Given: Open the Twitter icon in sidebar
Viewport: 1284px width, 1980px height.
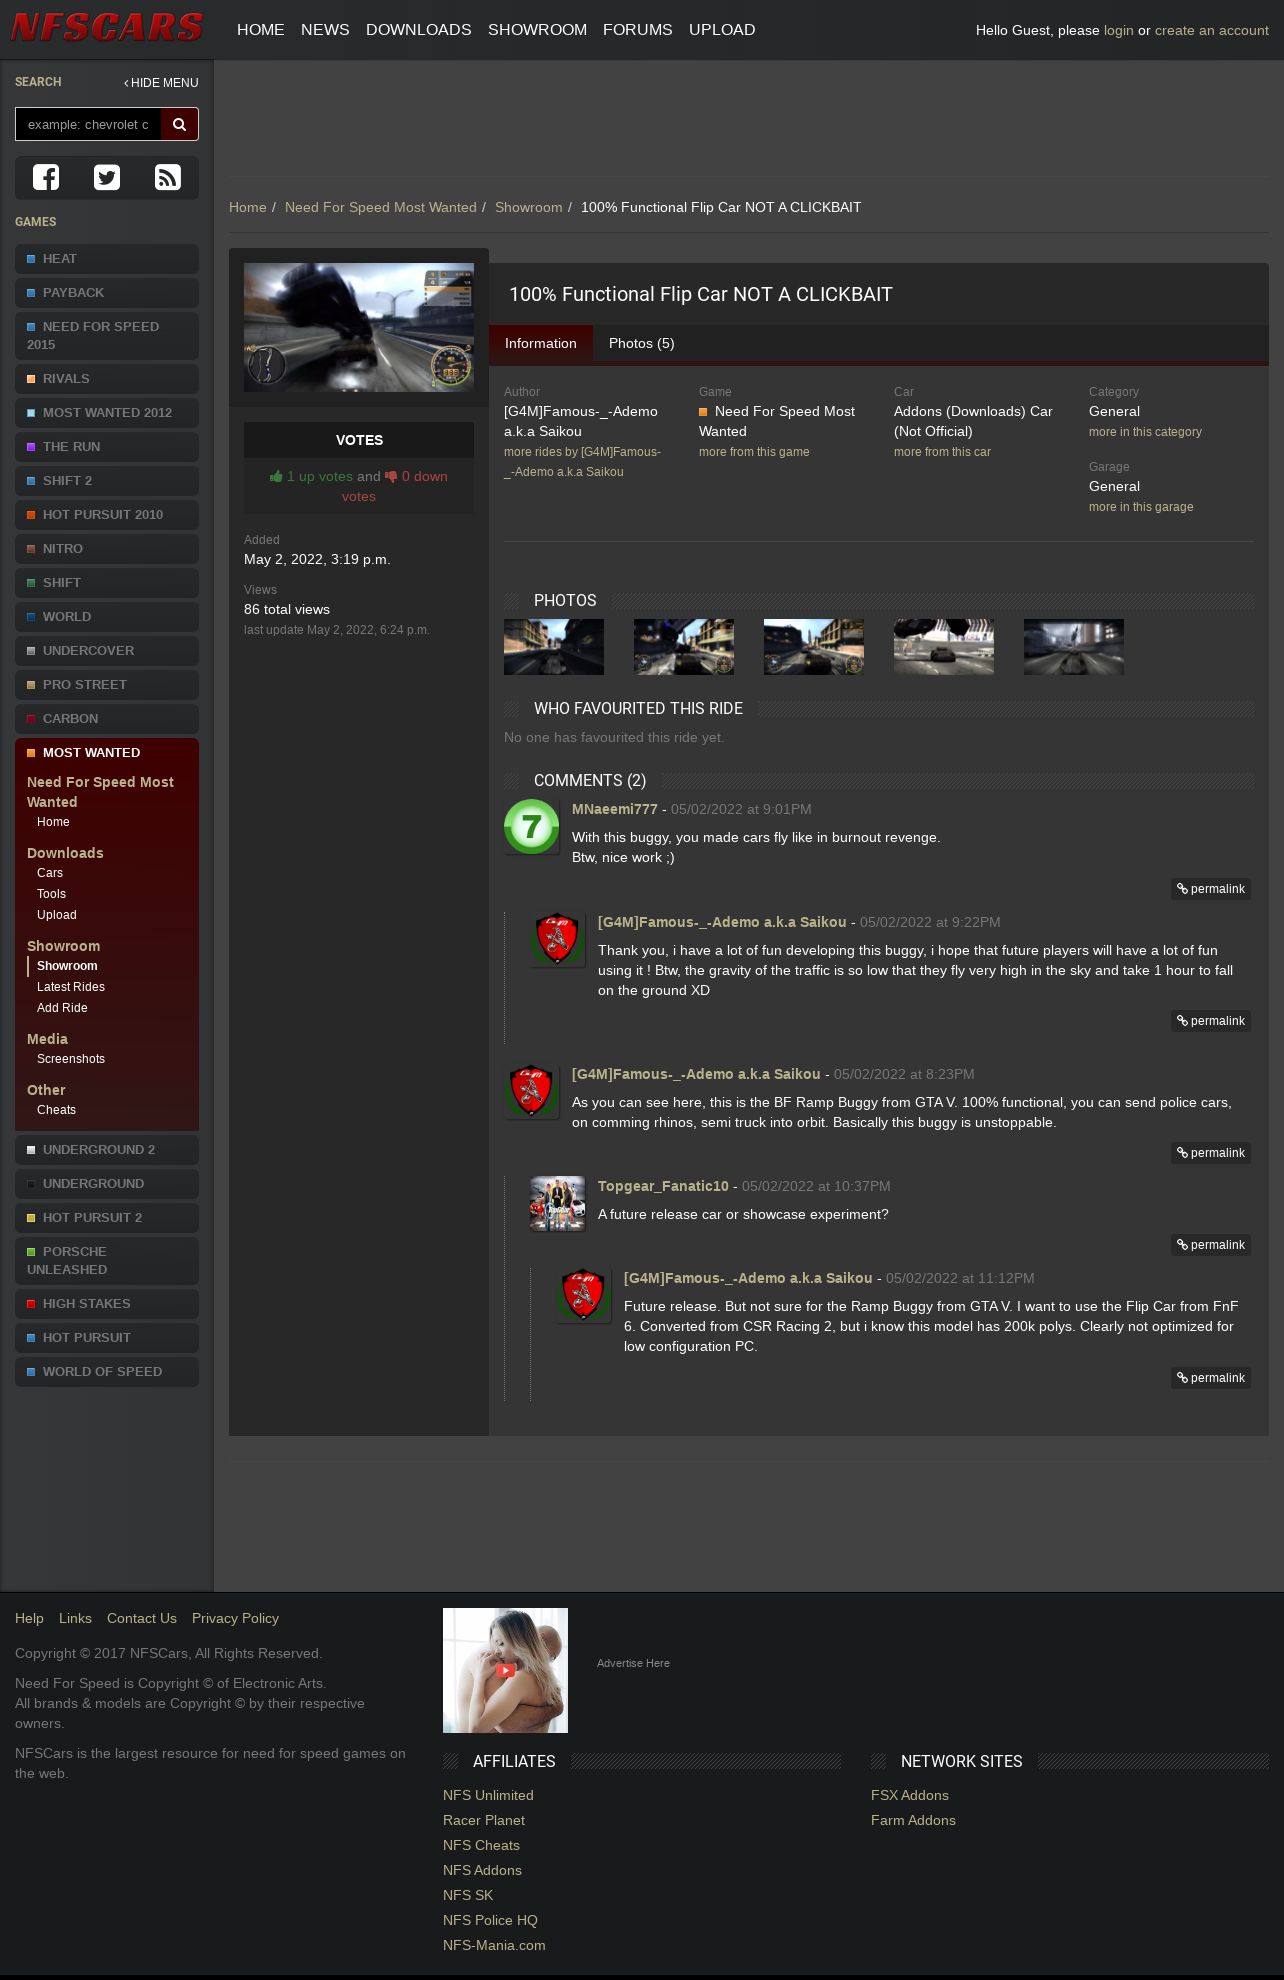Looking at the screenshot, I should pos(107,178).
